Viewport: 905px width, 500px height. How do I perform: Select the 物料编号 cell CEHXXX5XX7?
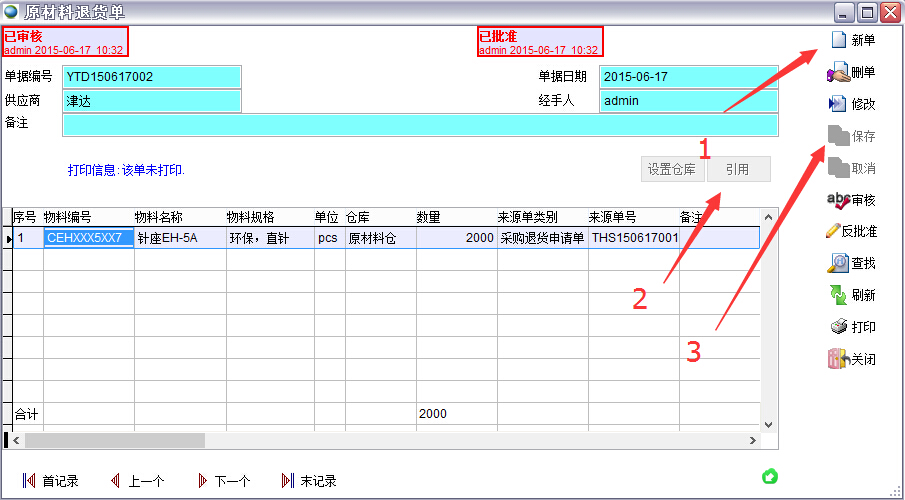pyautogui.click(x=88, y=238)
